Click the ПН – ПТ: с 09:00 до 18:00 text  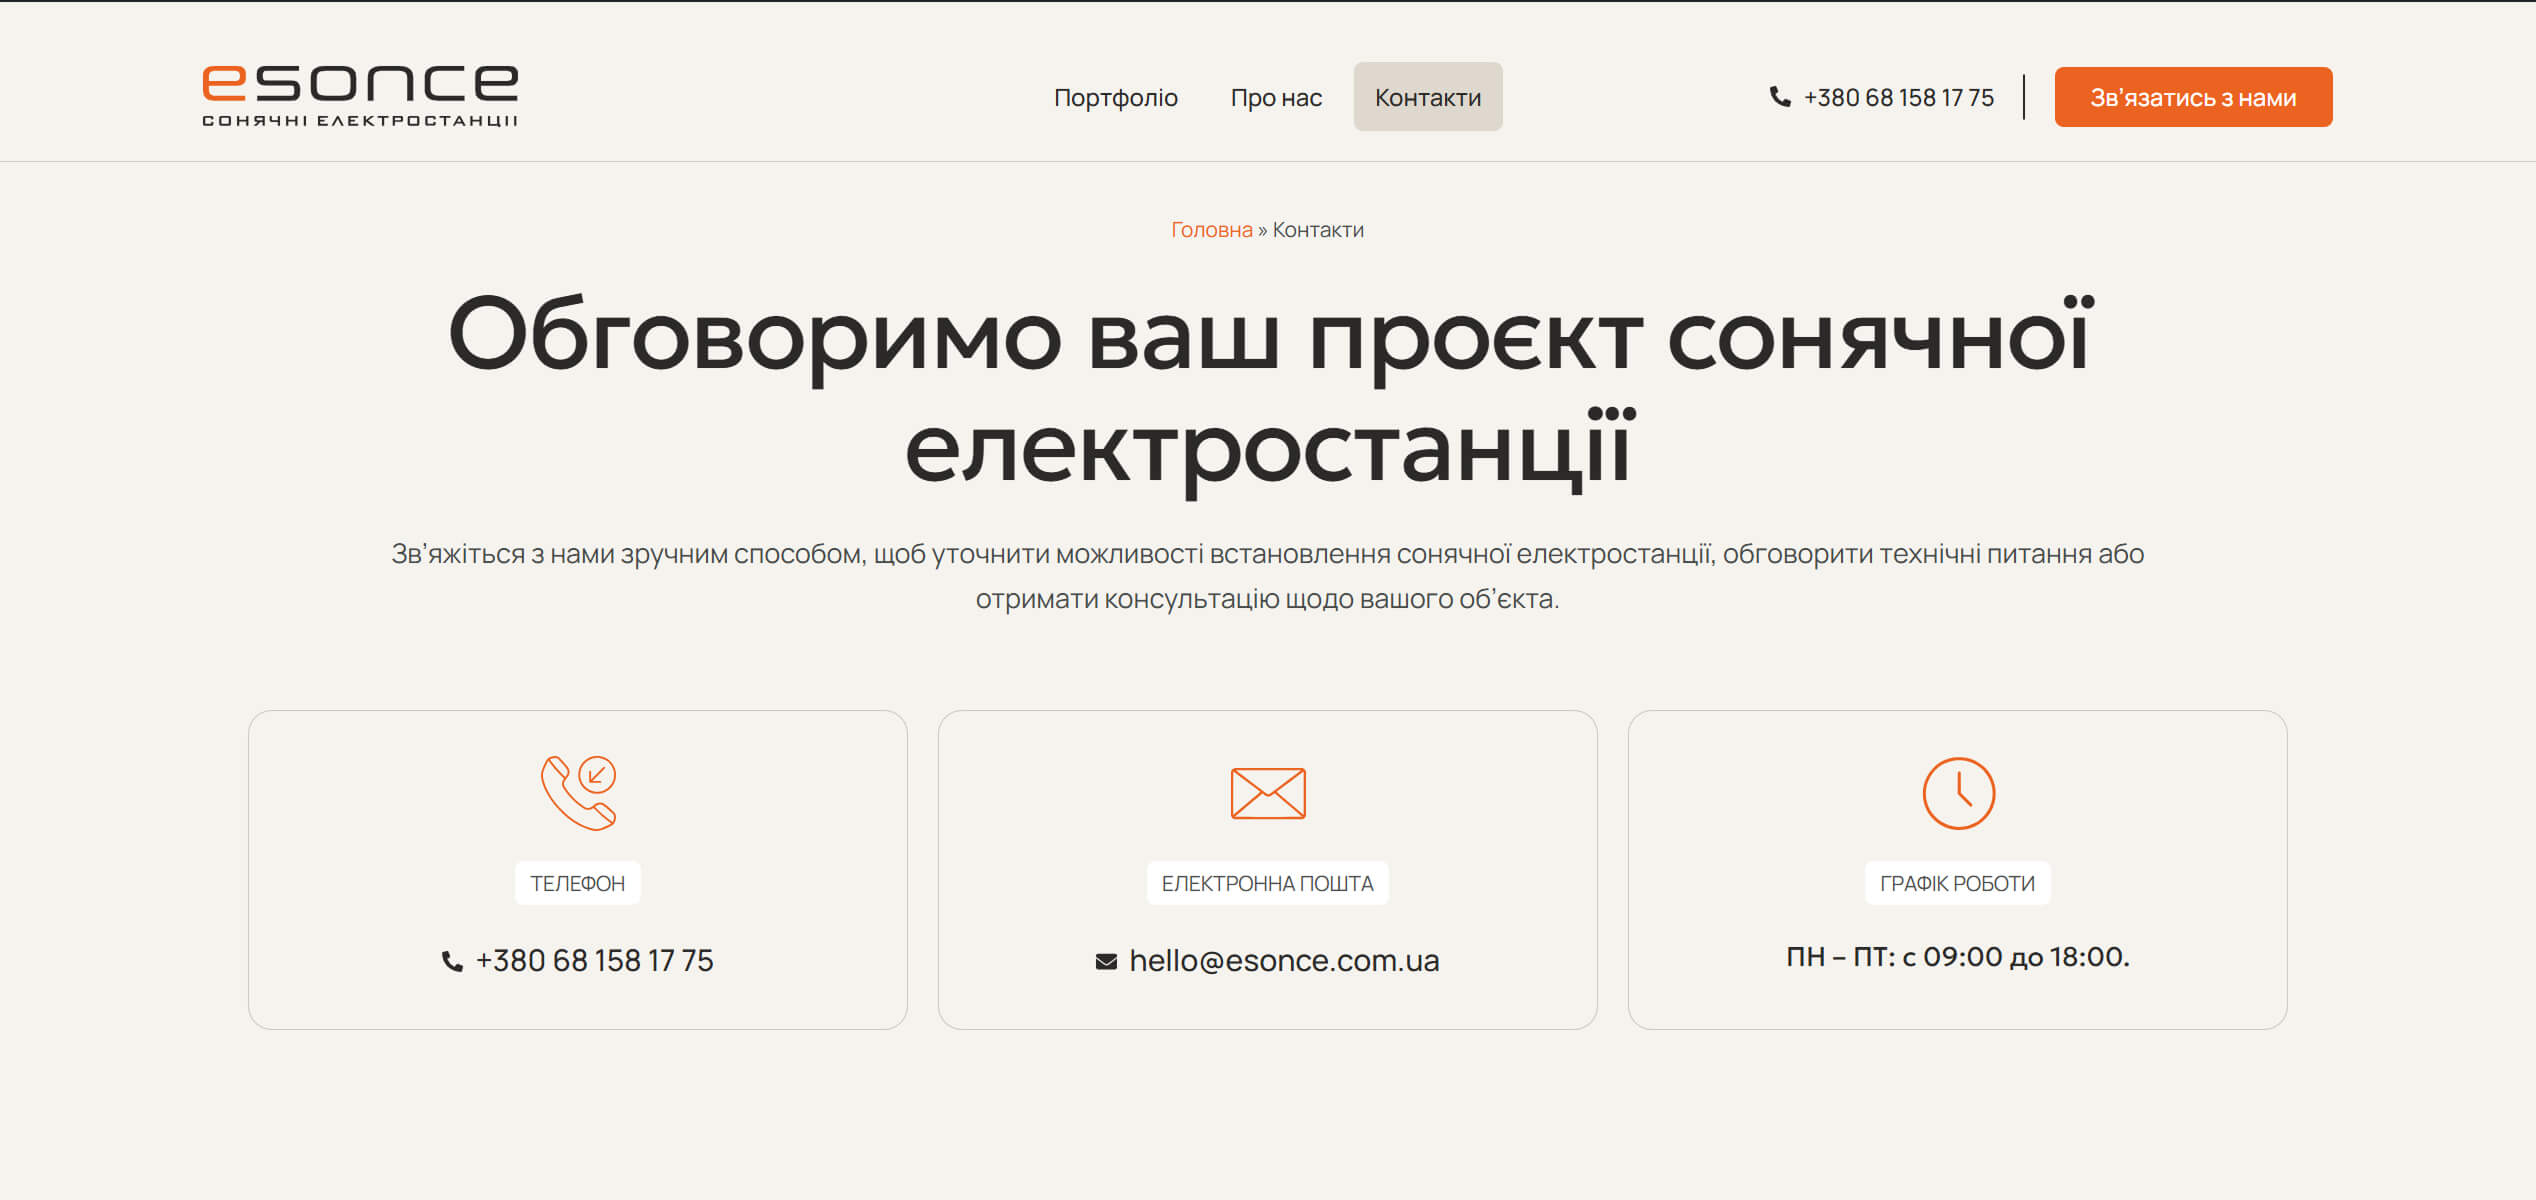[x=1958, y=957]
